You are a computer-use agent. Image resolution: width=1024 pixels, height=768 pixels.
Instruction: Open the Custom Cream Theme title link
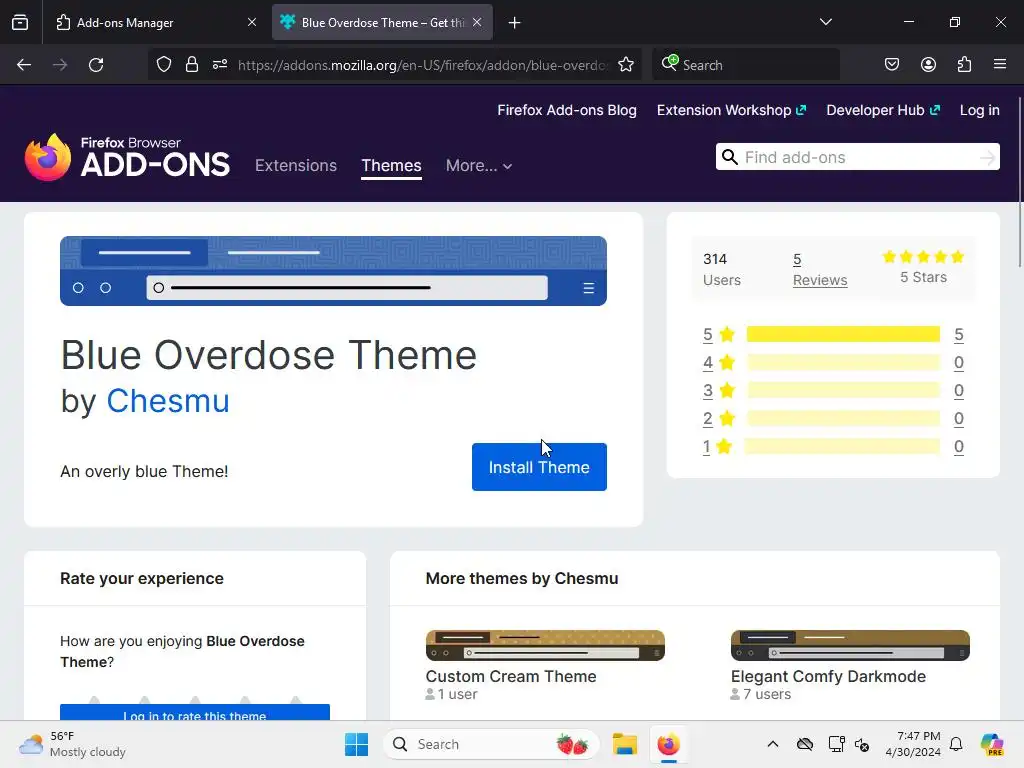click(511, 676)
